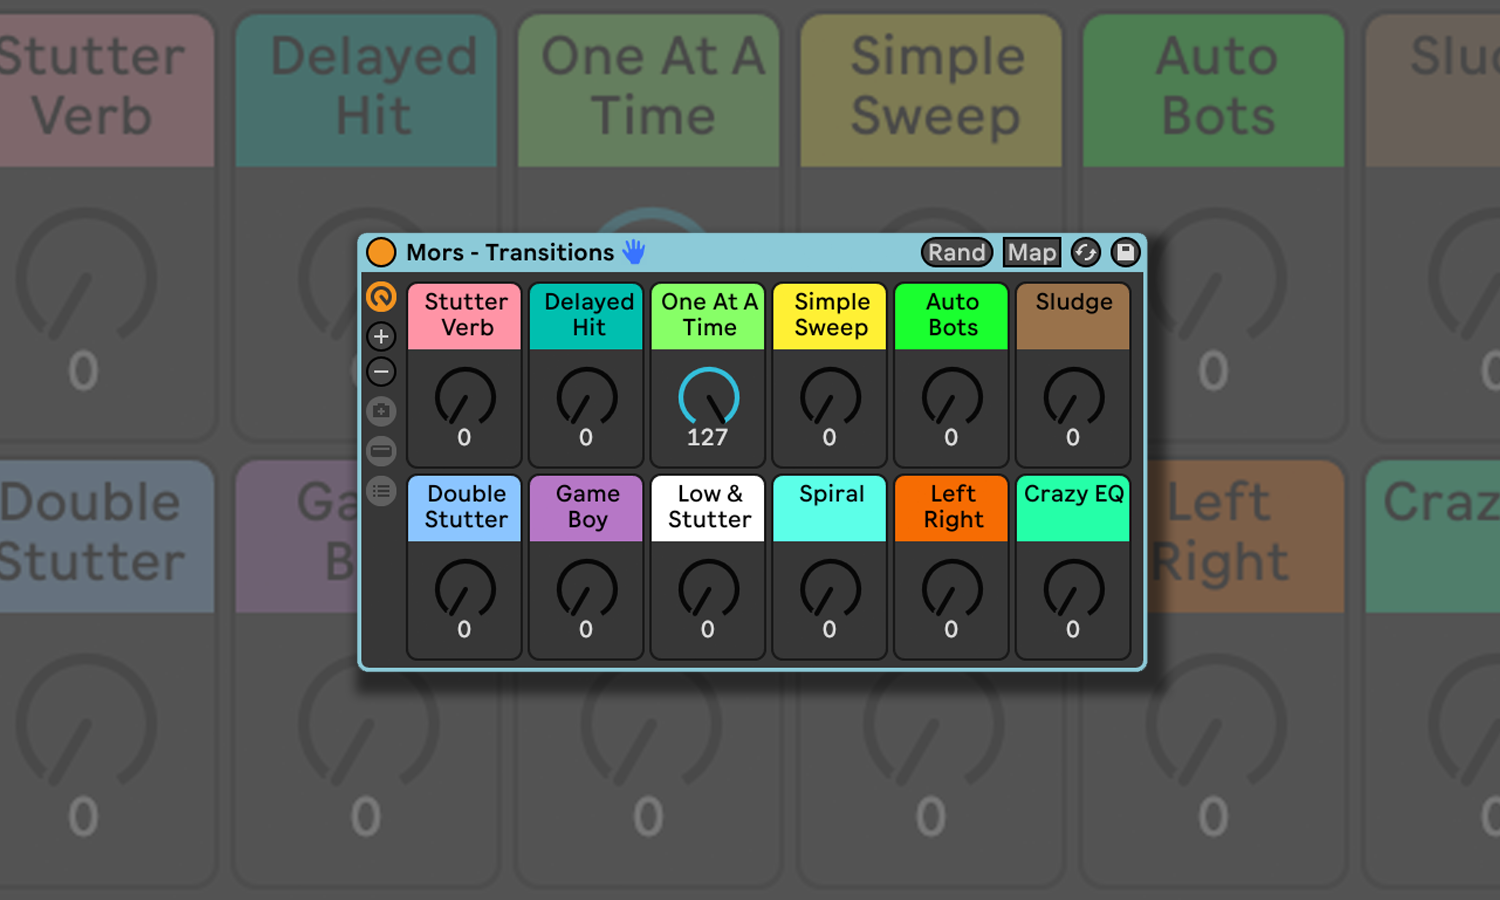The height and width of the screenshot is (900, 1500).
Task: Click the Low & Stutter knob
Action: coord(709,588)
